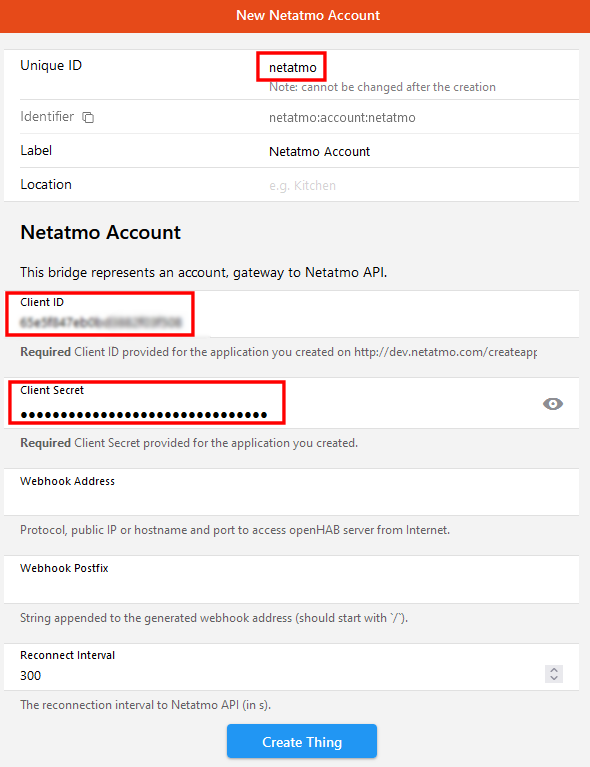Click the Unique ID row label
Screen dimensions: 590x767
pos(51,66)
